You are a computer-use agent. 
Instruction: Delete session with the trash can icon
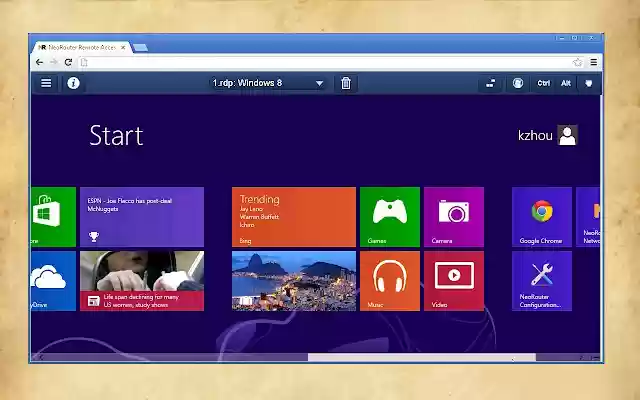346,83
